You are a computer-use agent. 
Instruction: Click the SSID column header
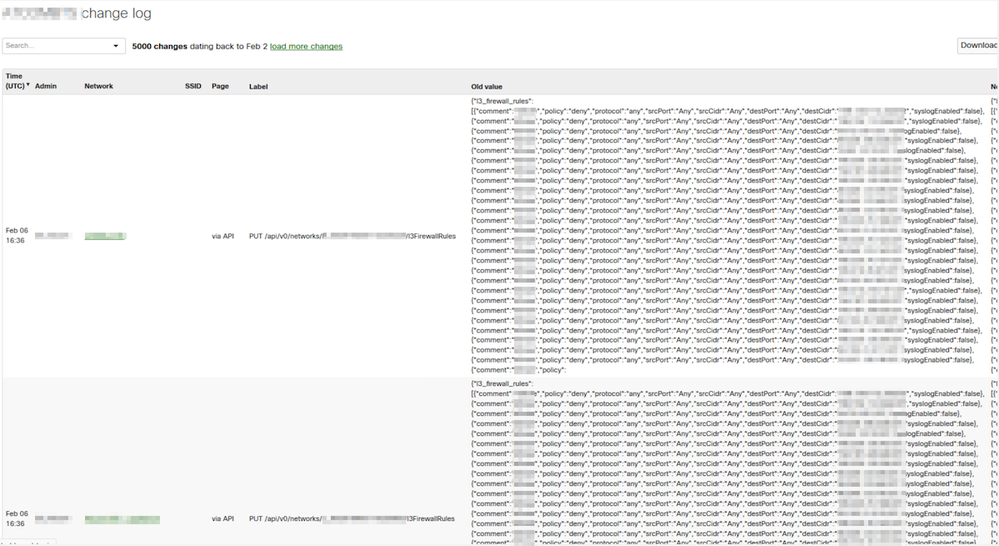[193, 86]
